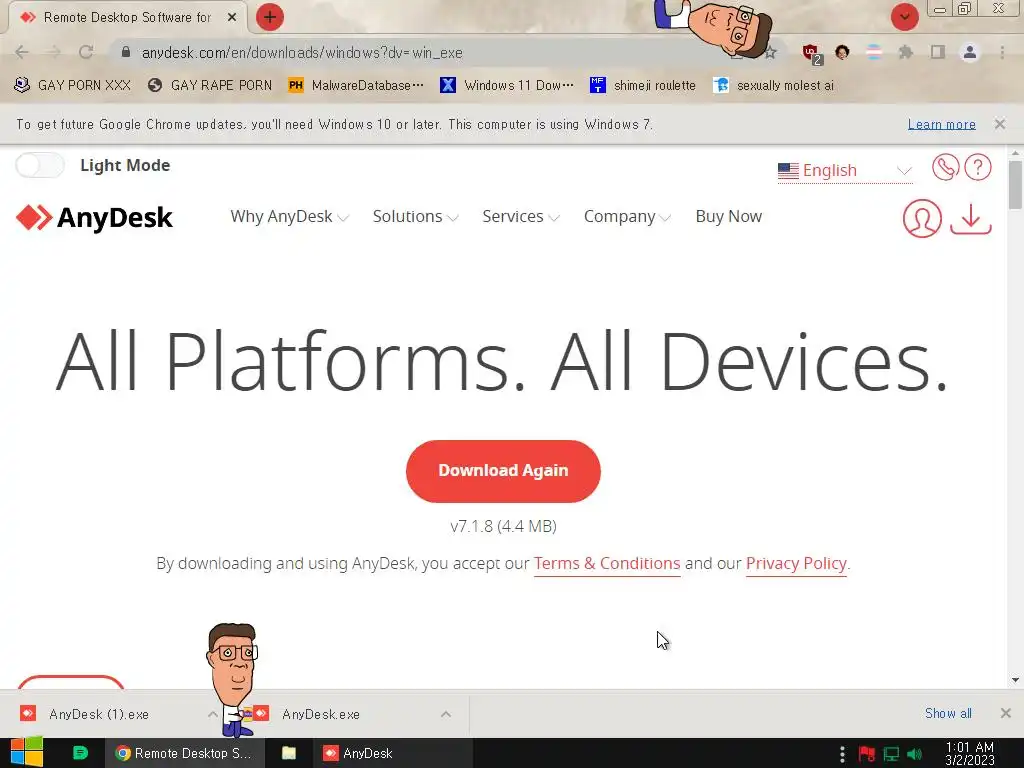Click the v7.1.8 (4.4 MB) version text
The width and height of the screenshot is (1024, 768).
coord(504,526)
